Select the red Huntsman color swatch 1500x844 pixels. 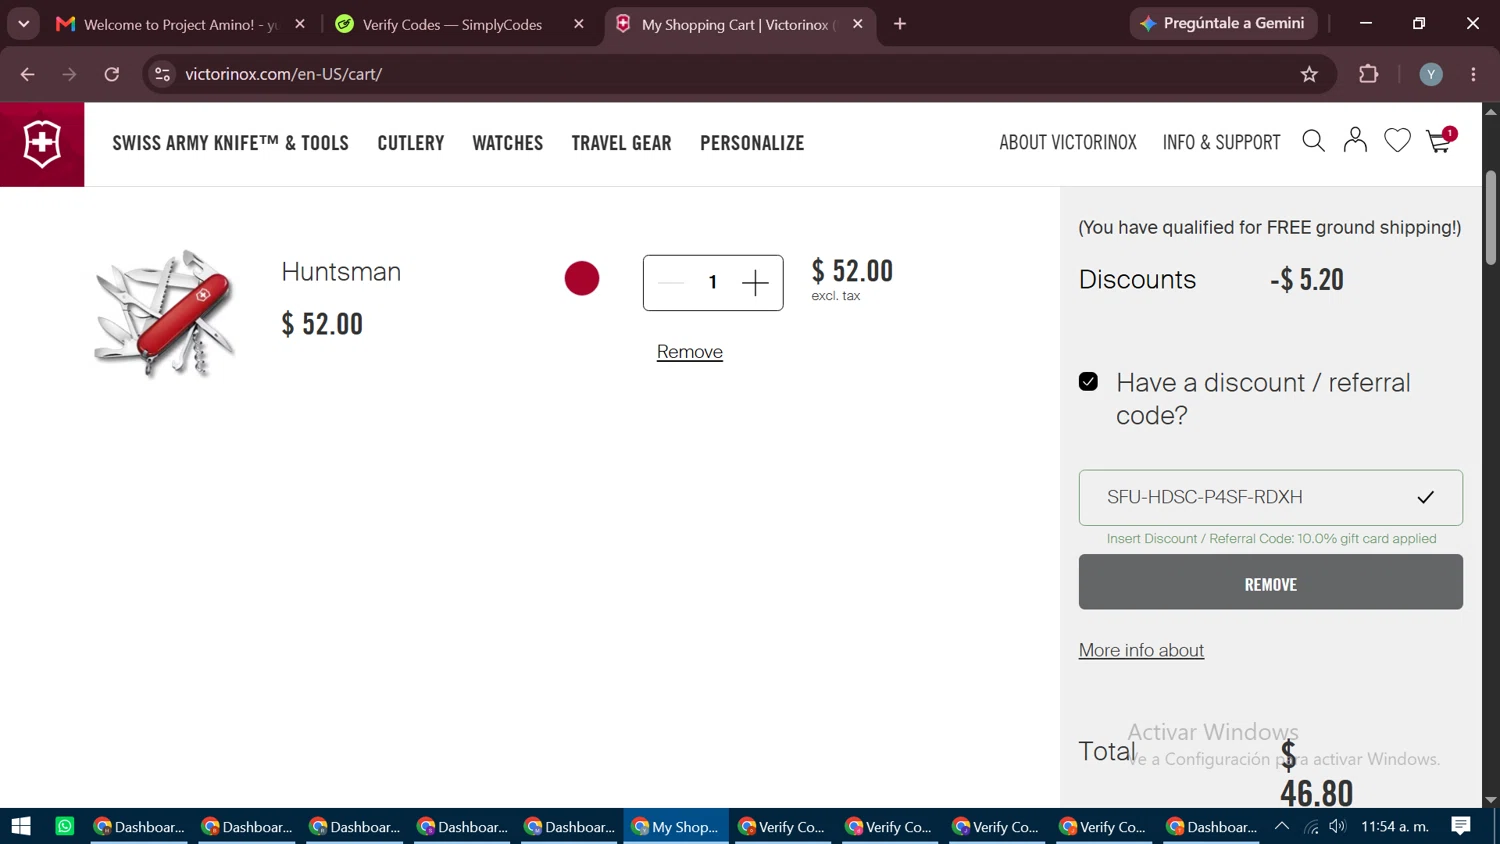pos(582,278)
